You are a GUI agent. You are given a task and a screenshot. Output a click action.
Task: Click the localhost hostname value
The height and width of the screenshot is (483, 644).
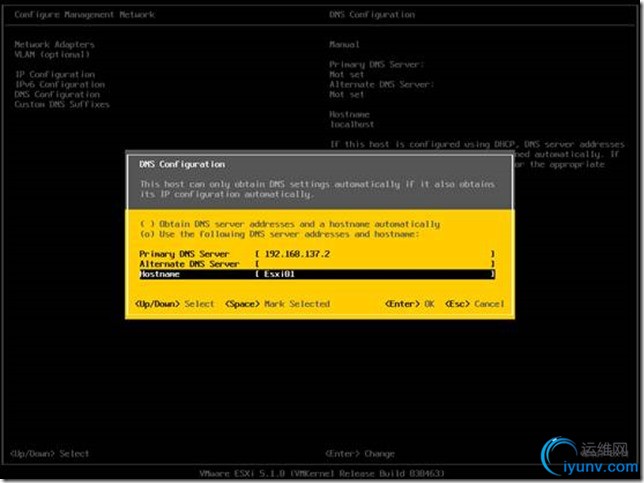[352, 124]
